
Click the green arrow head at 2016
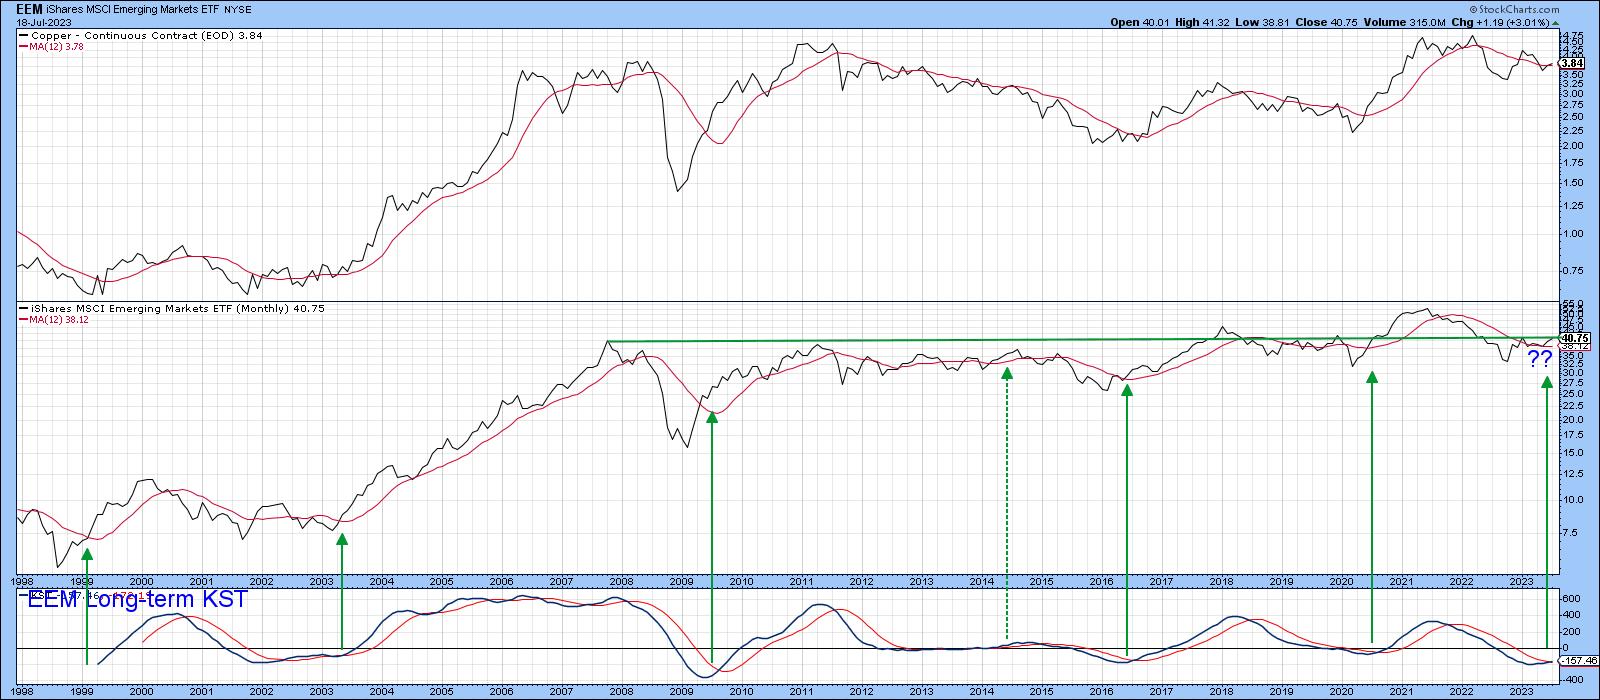(x=1127, y=390)
